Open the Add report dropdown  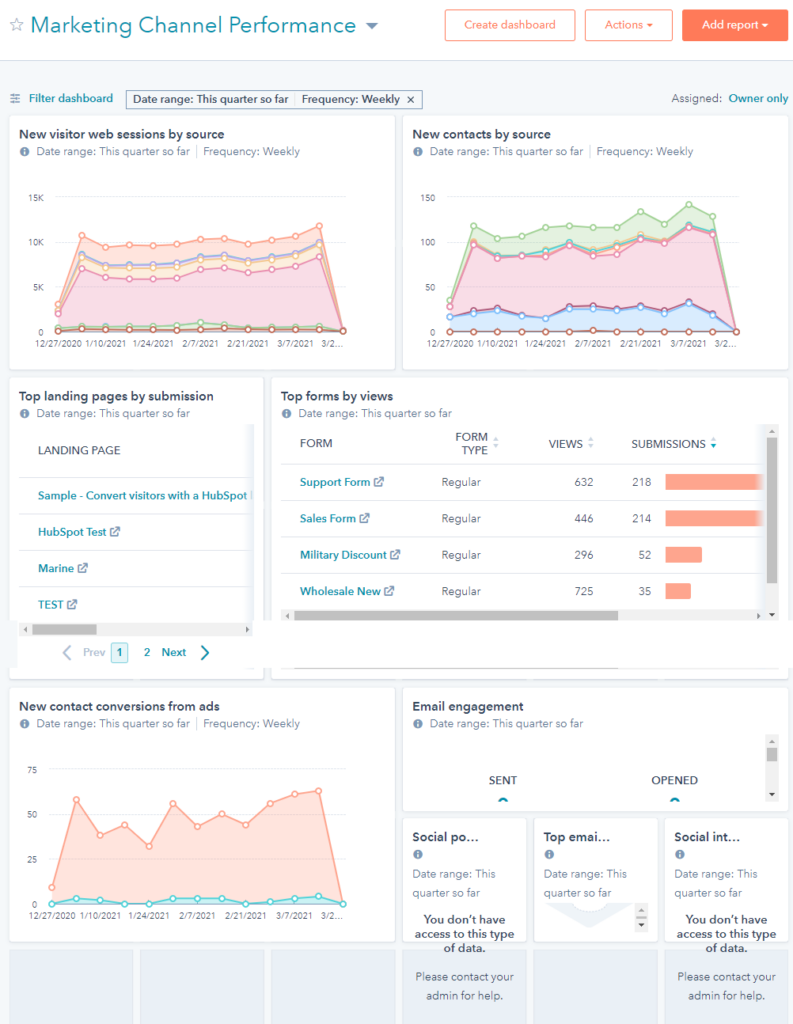[734, 25]
